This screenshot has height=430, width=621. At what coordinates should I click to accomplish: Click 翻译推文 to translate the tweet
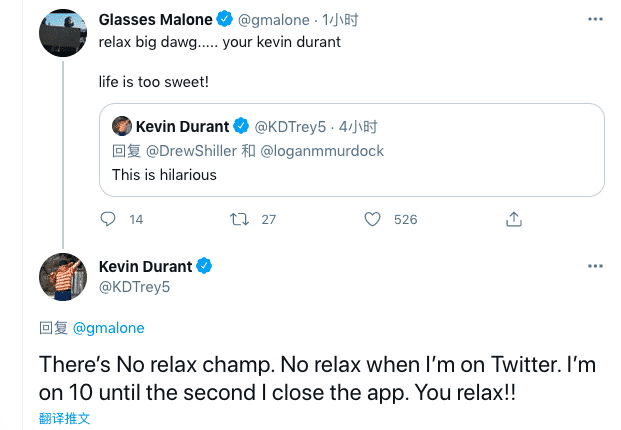(x=64, y=418)
